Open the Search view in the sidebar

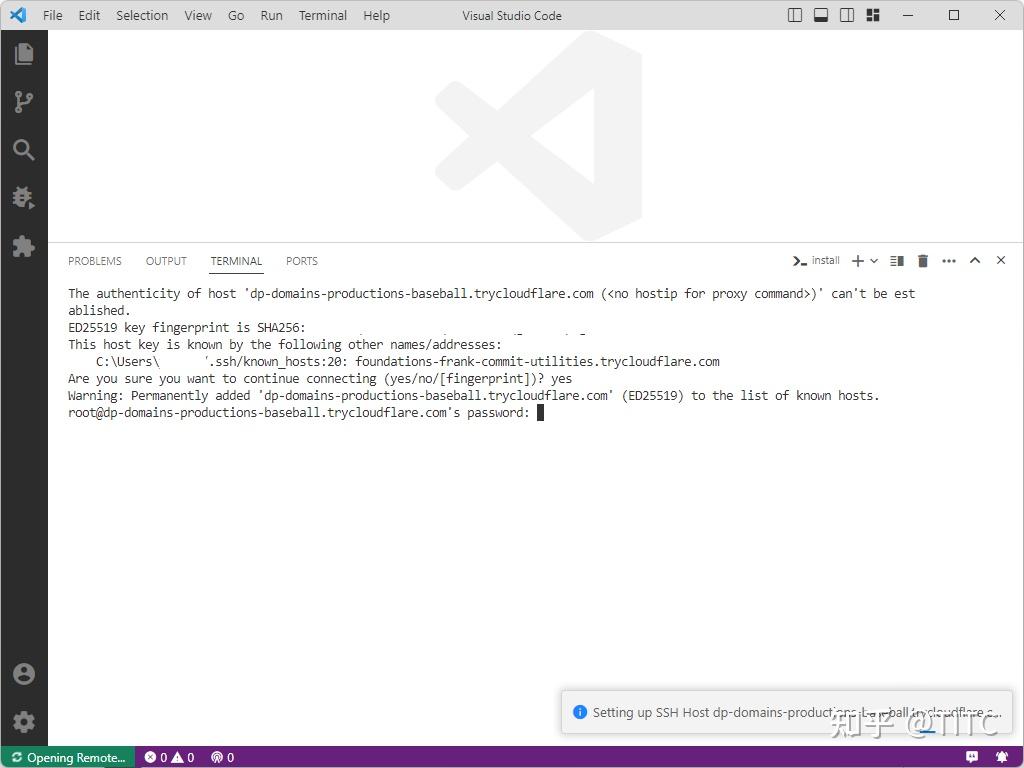pos(24,149)
